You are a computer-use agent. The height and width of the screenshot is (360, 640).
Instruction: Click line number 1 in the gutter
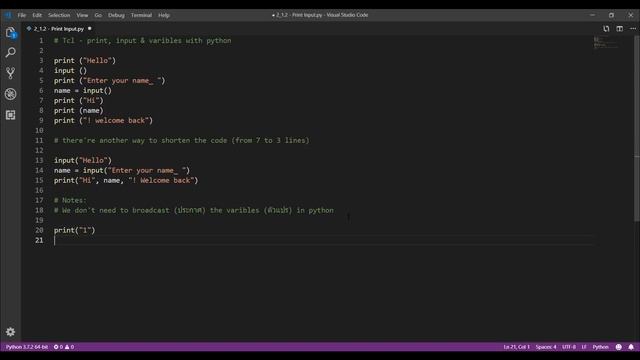41,40
